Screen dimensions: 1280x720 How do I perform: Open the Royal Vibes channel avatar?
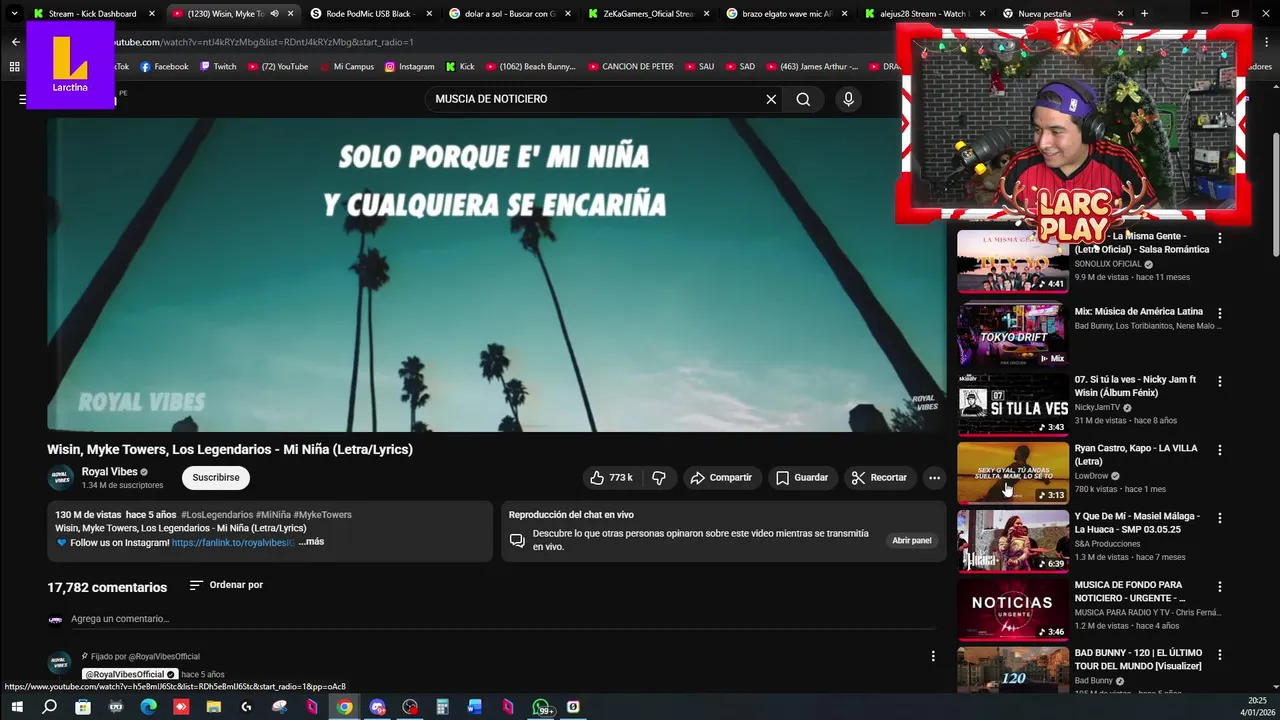pyautogui.click(x=61, y=478)
